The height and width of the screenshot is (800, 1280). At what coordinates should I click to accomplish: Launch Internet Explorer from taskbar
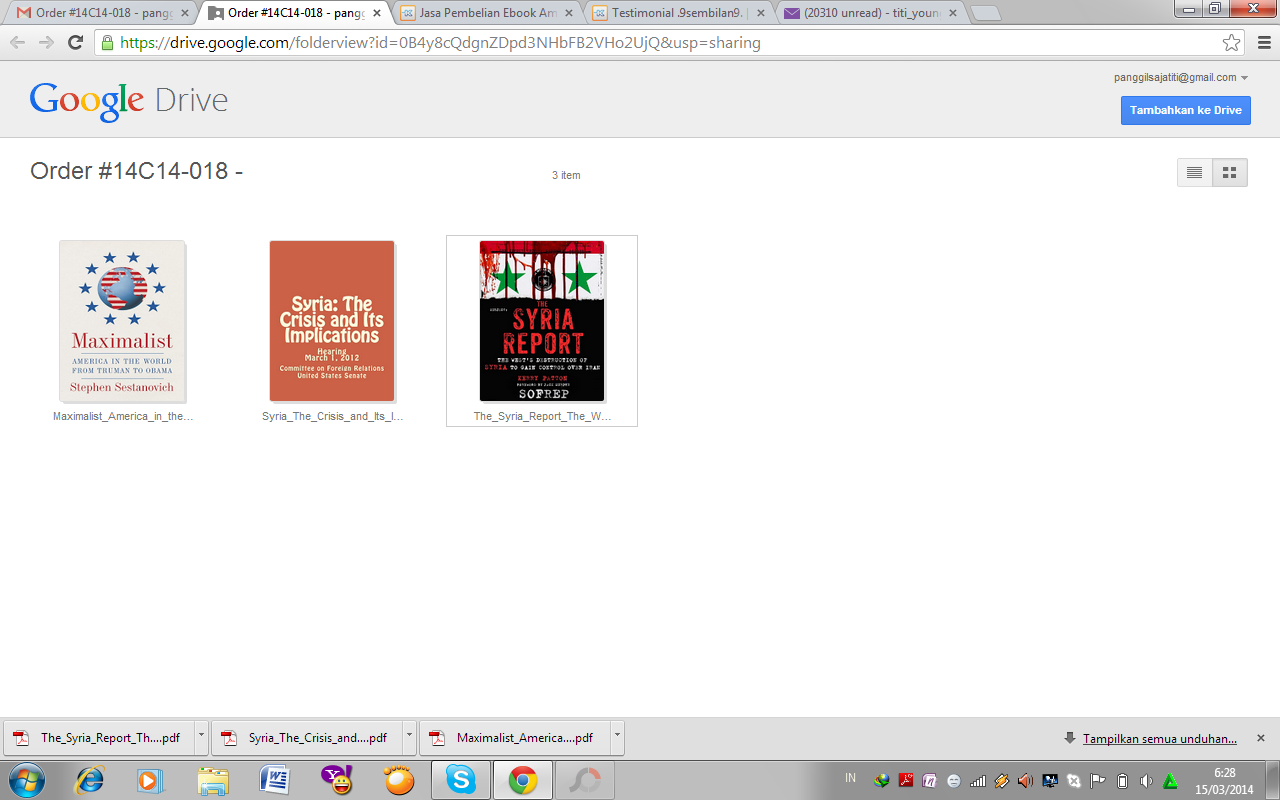tap(90, 779)
